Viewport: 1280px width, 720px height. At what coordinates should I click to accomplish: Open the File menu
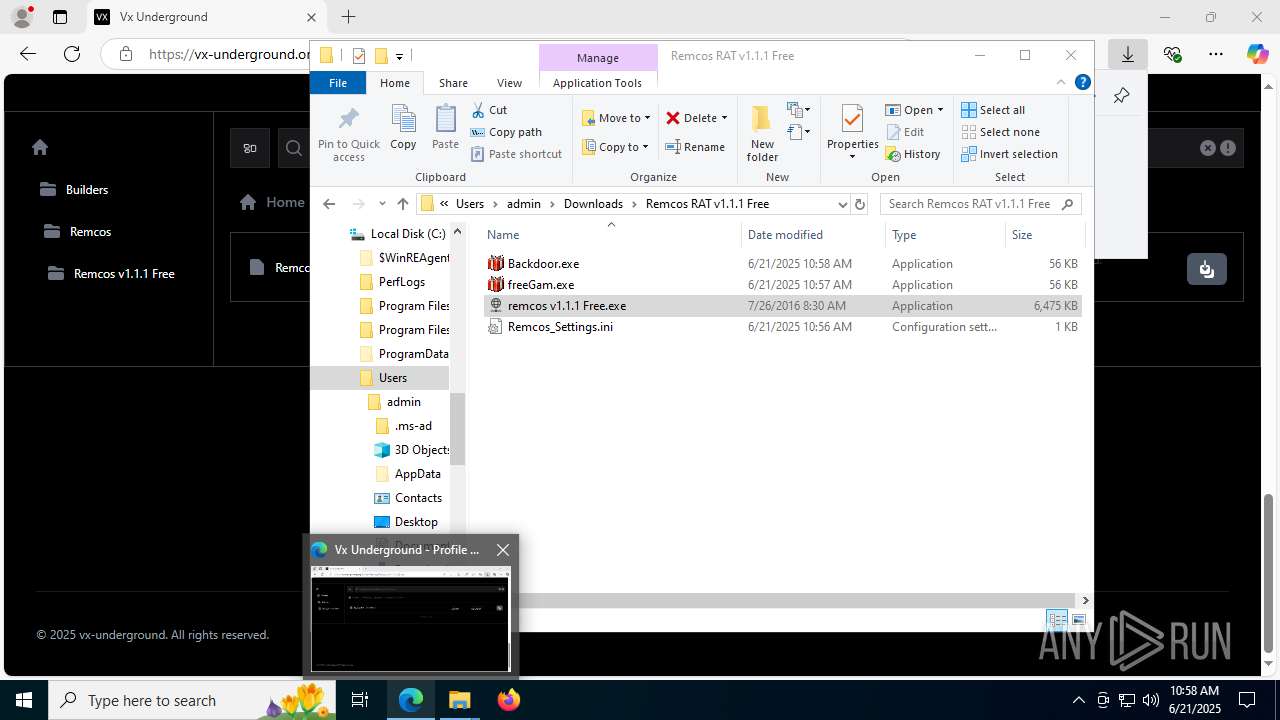(338, 83)
